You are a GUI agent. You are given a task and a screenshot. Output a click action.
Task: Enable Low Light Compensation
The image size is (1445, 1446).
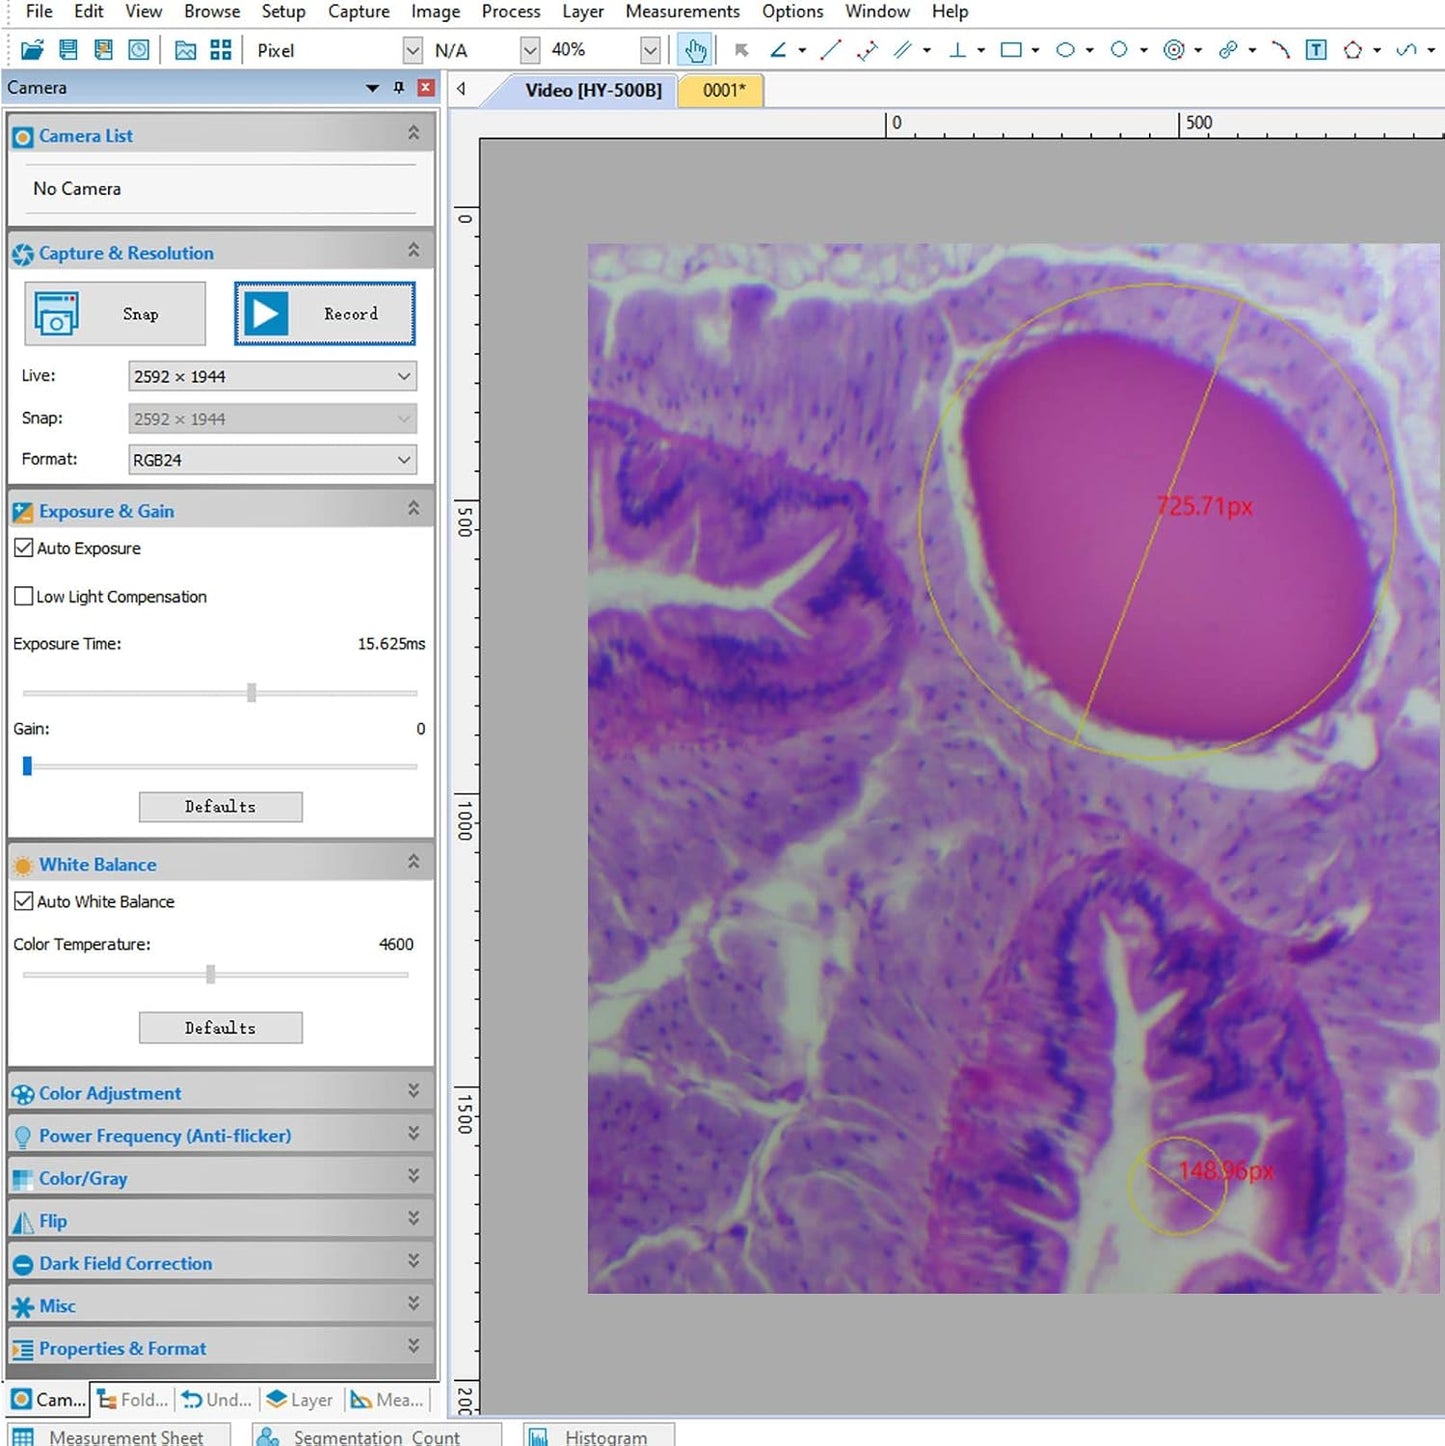(x=24, y=597)
